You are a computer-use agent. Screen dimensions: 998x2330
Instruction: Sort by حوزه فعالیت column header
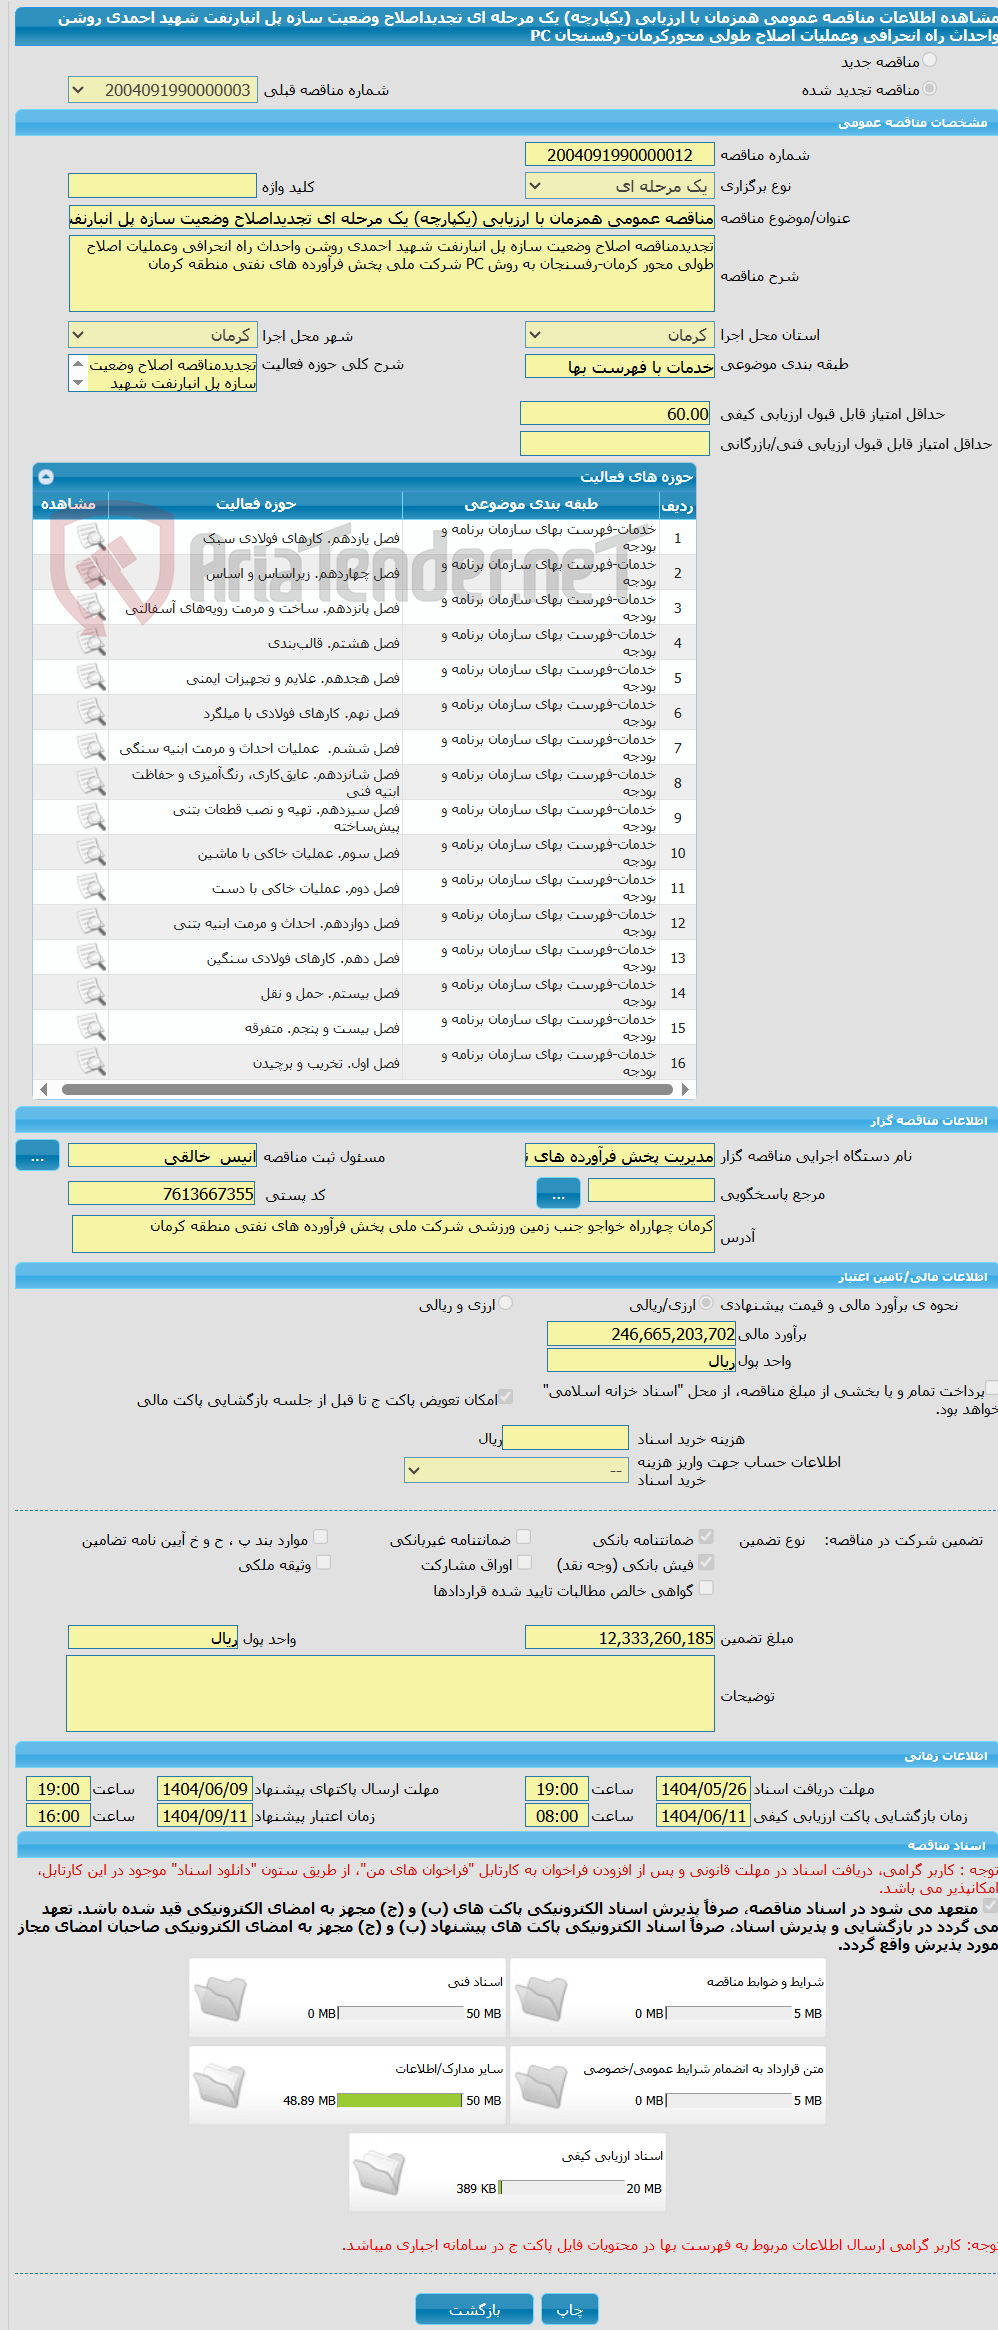pyautogui.click(x=256, y=505)
